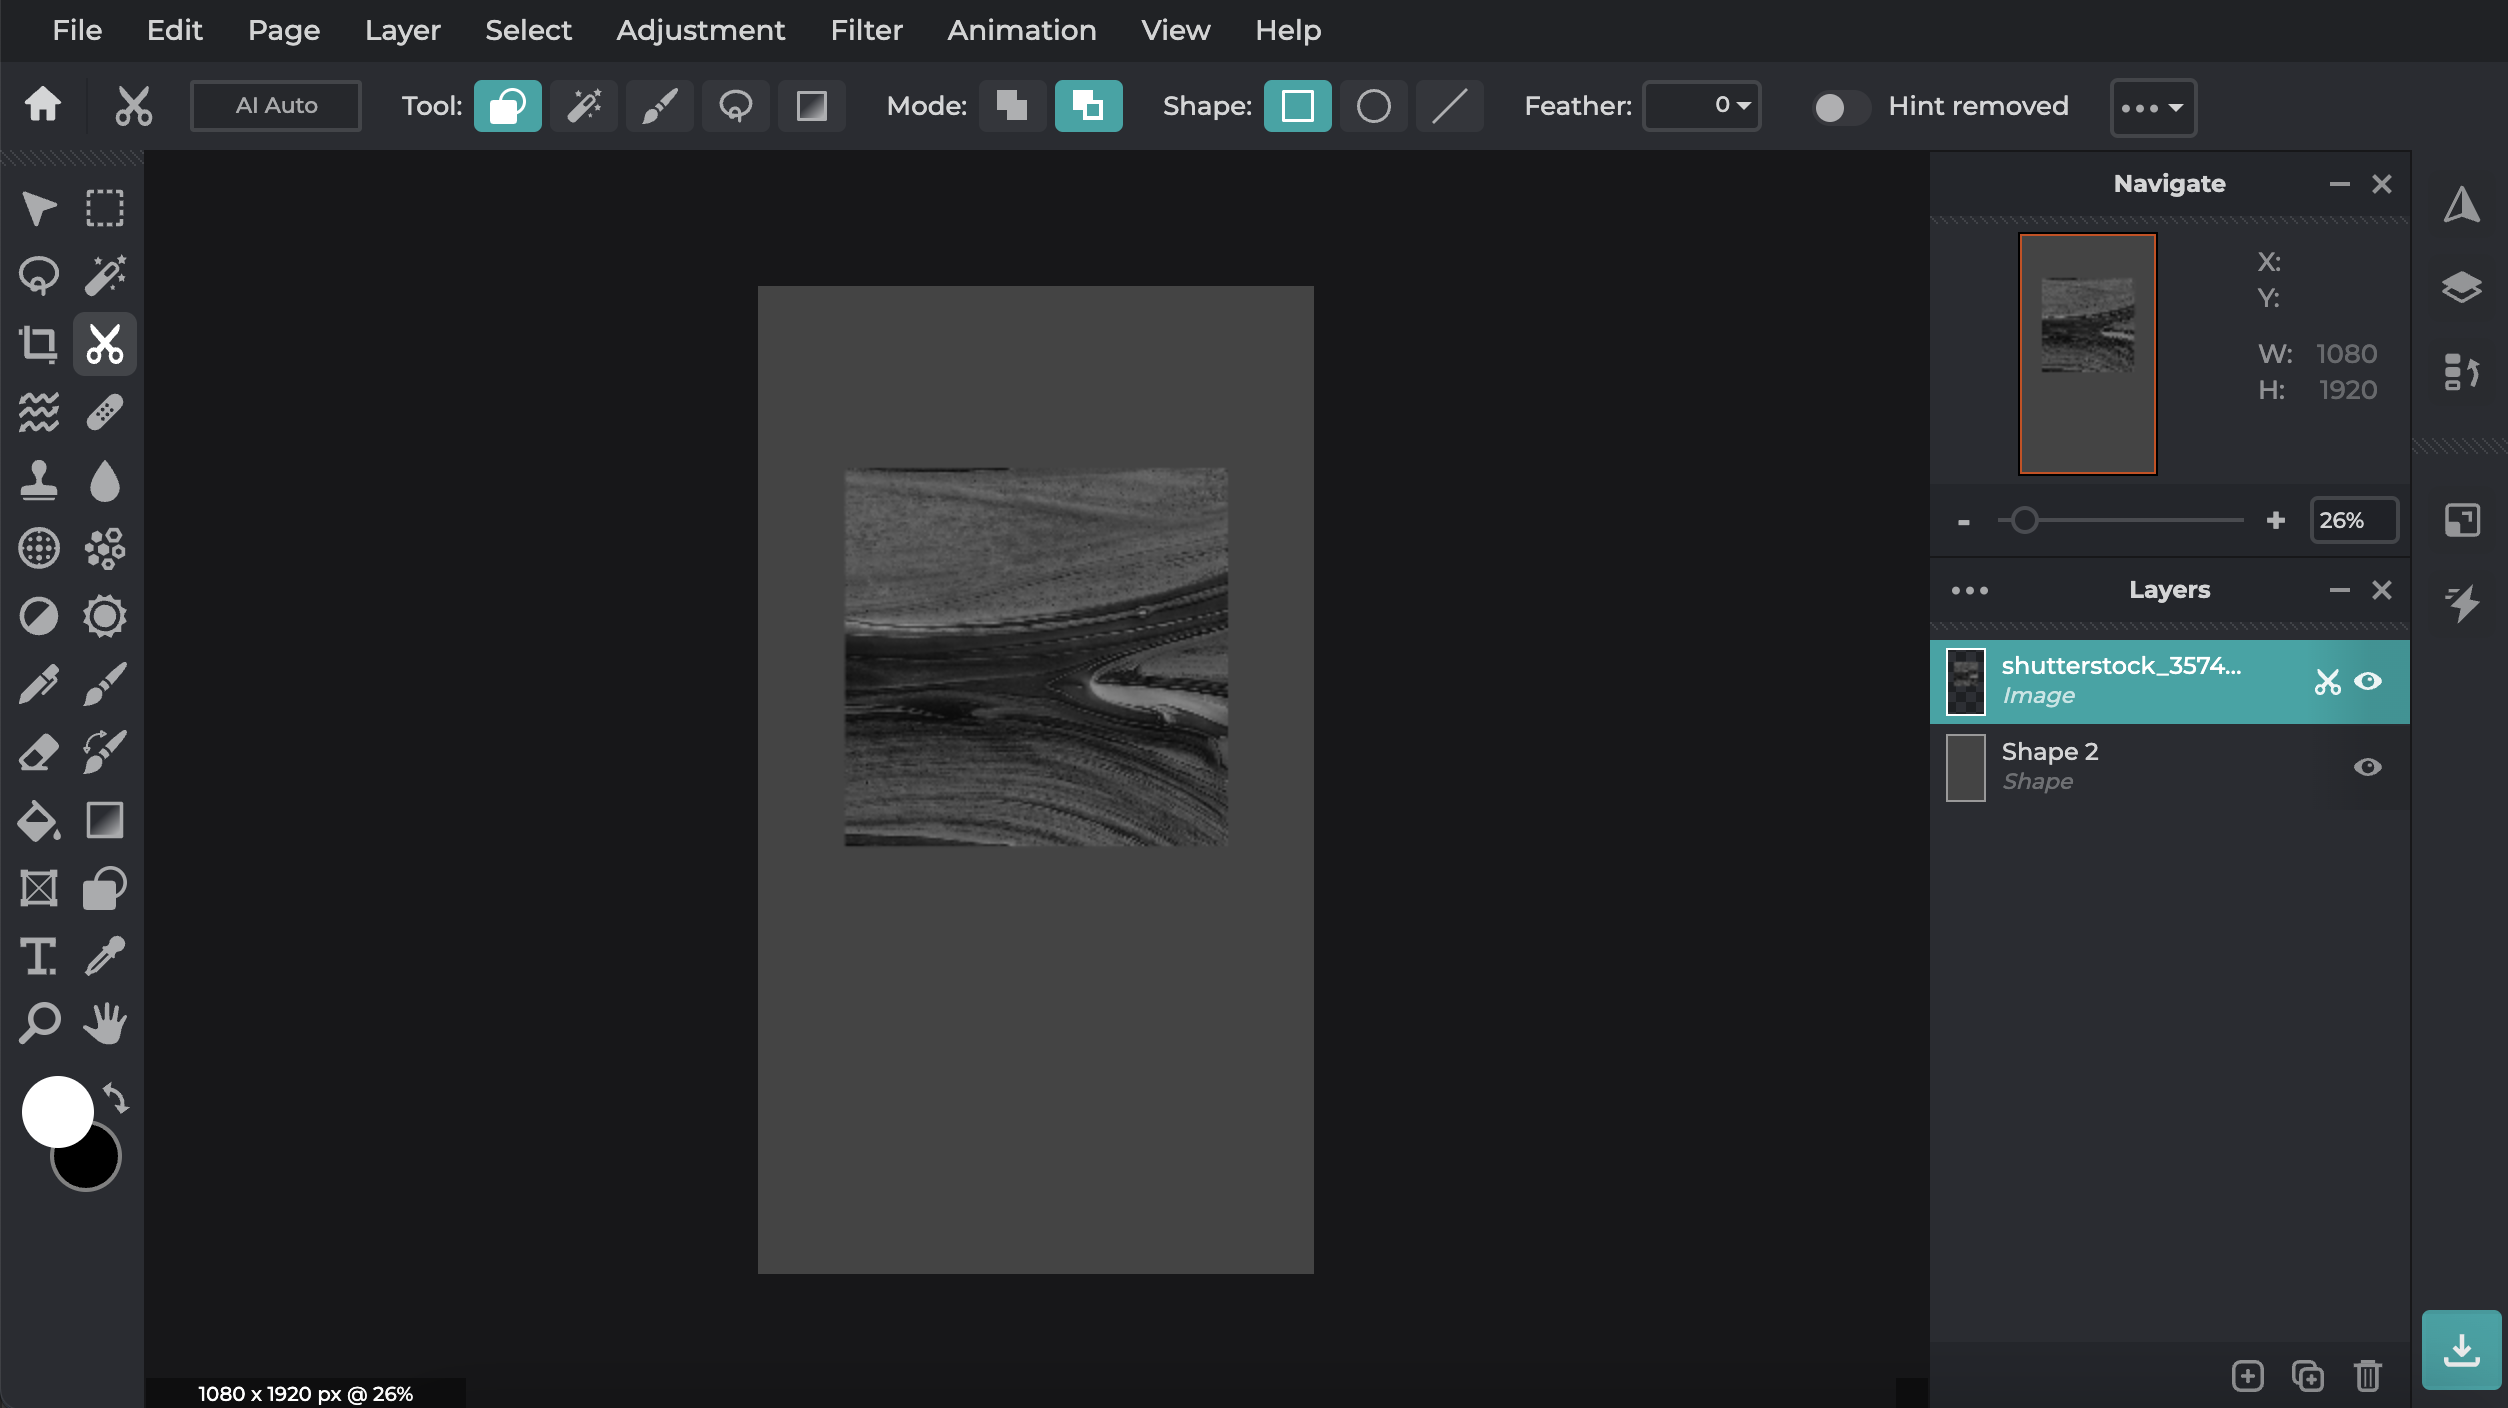Zoom in with the plus button
Image resolution: width=2508 pixels, height=1408 pixels.
pyautogui.click(x=2276, y=520)
